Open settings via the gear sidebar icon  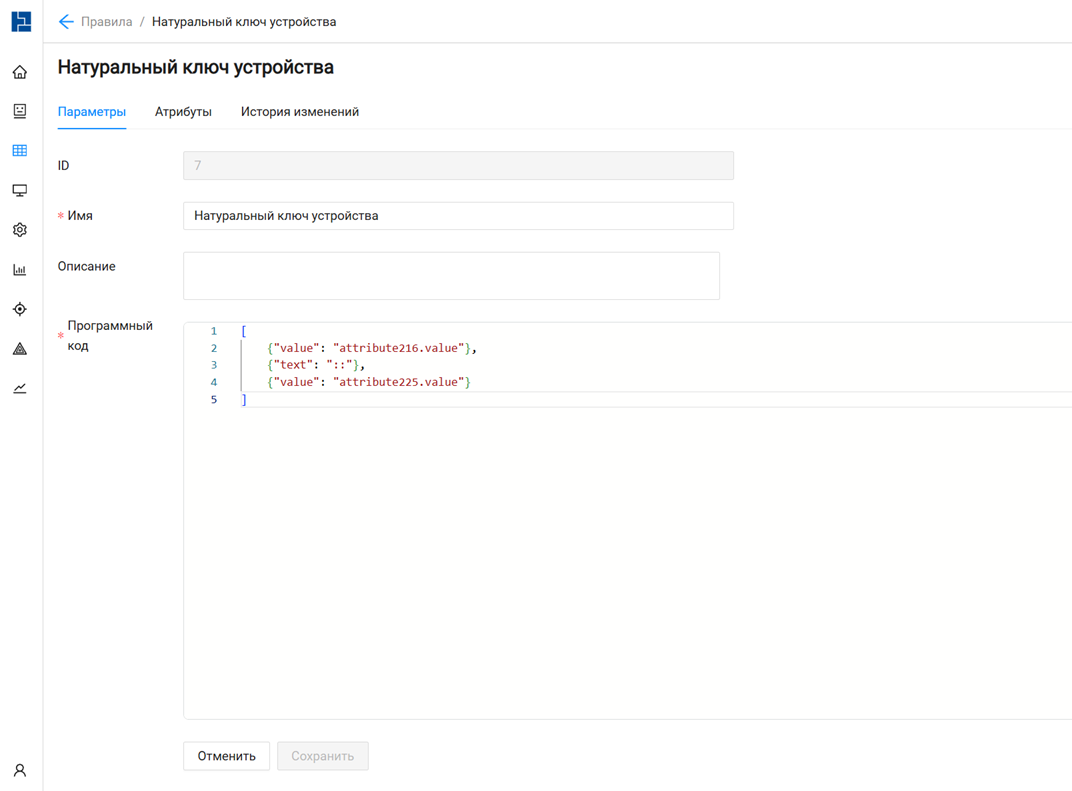20,230
